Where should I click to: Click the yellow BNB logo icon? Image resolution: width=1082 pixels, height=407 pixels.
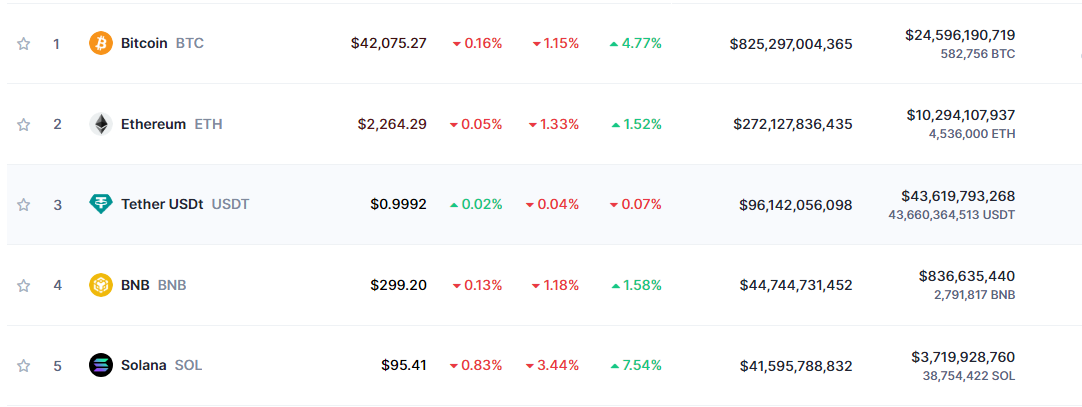pyautogui.click(x=101, y=285)
